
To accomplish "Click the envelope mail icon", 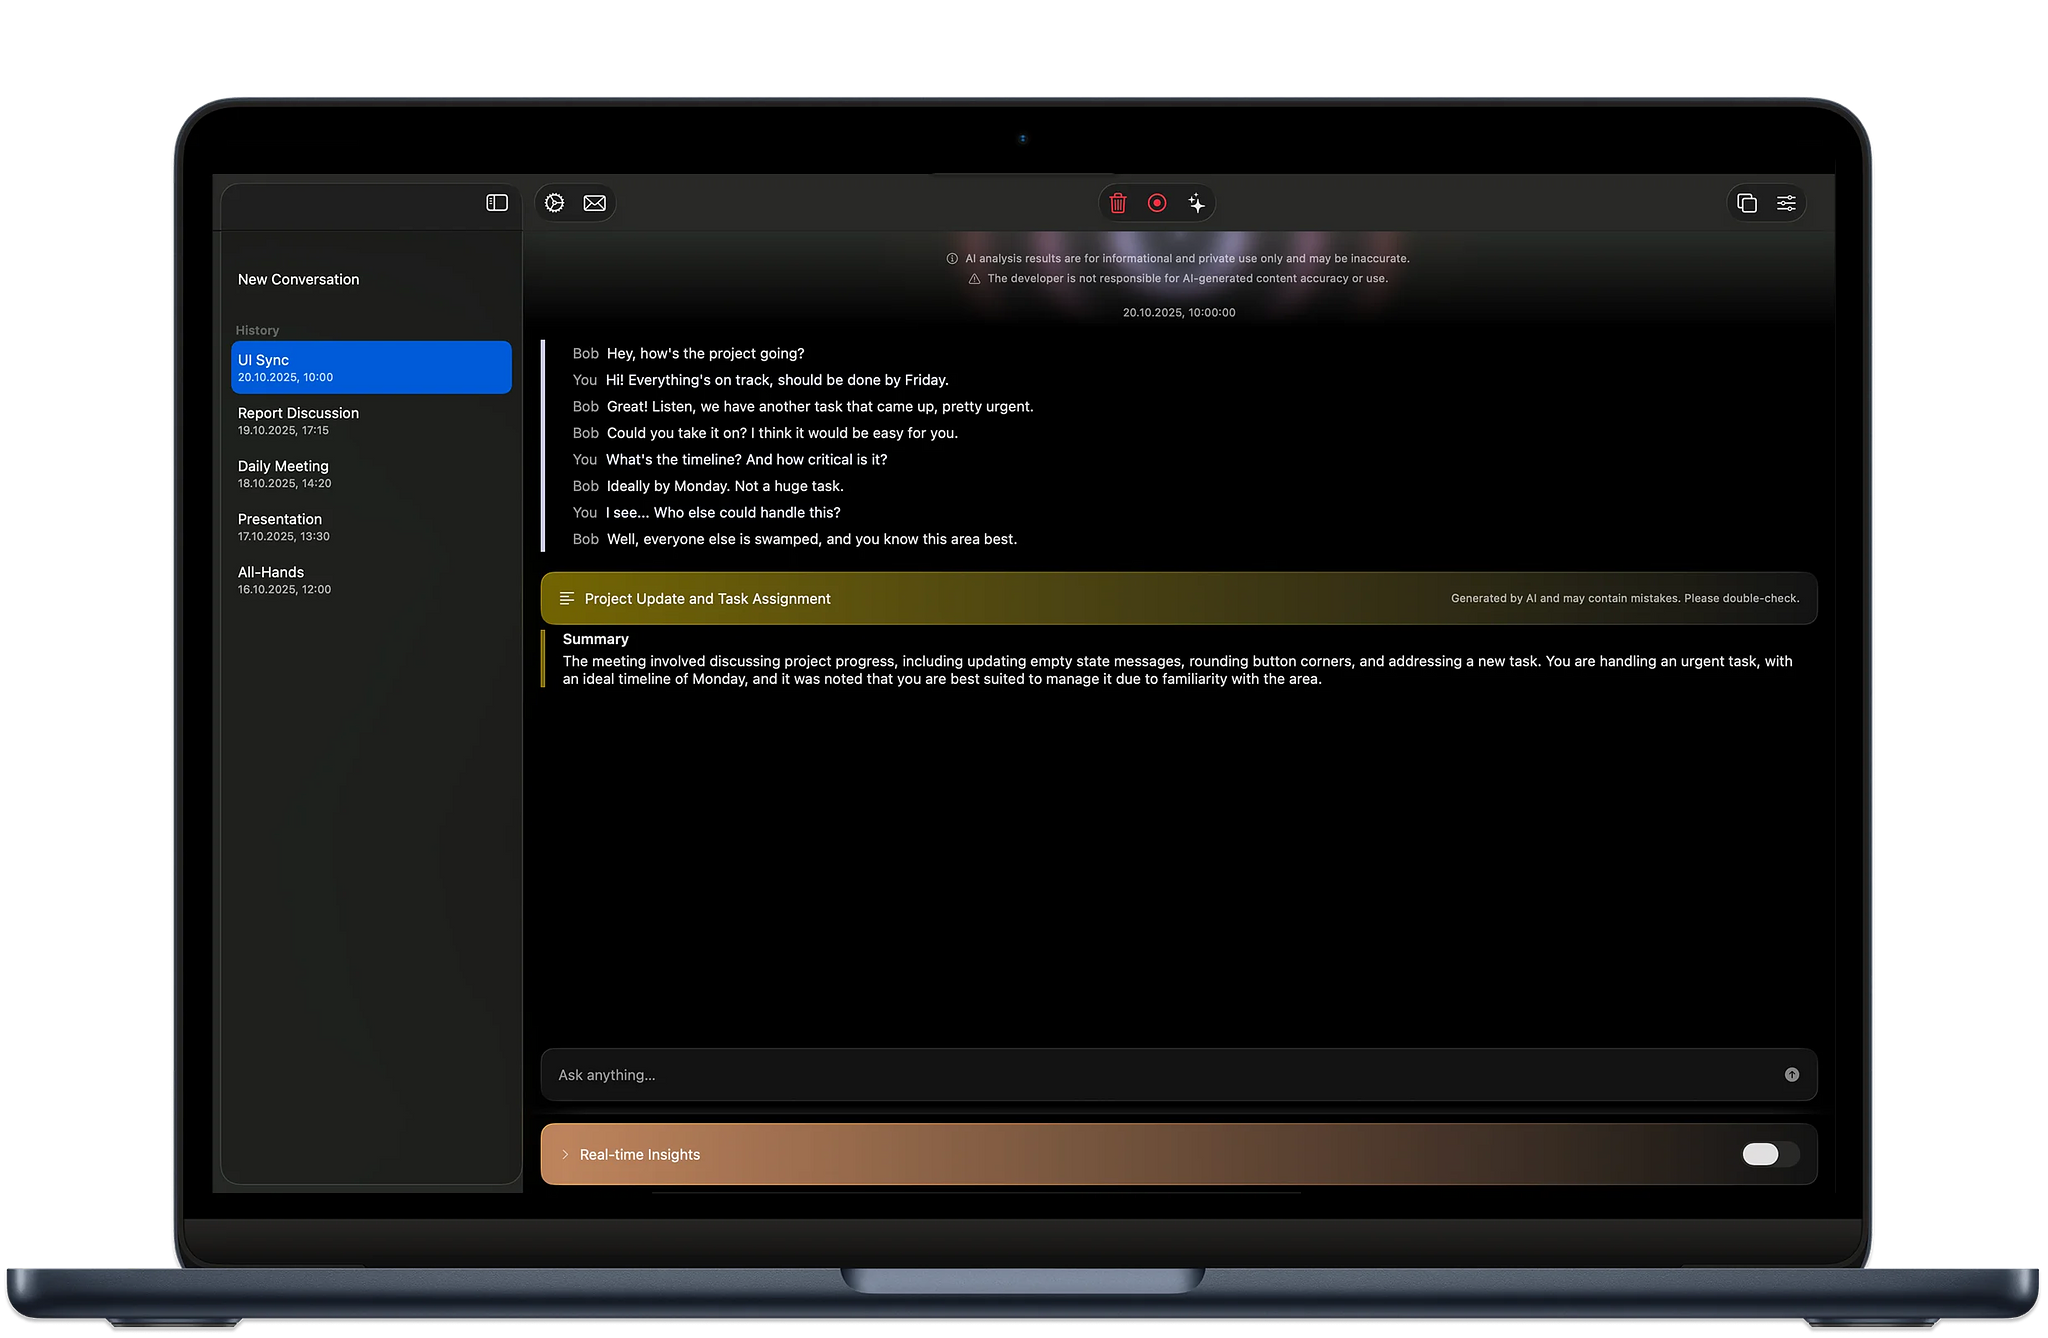I will [595, 203].
